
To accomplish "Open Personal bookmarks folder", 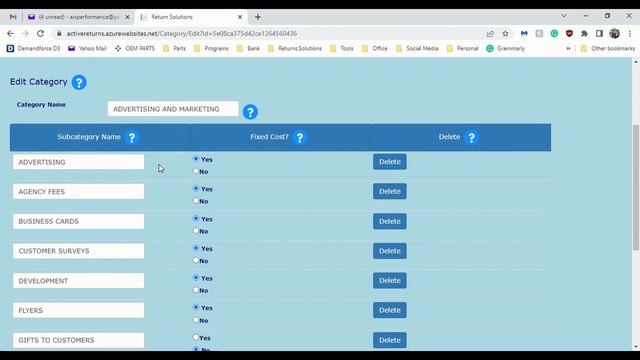I will pyautogui.click(x=462, y=49).
